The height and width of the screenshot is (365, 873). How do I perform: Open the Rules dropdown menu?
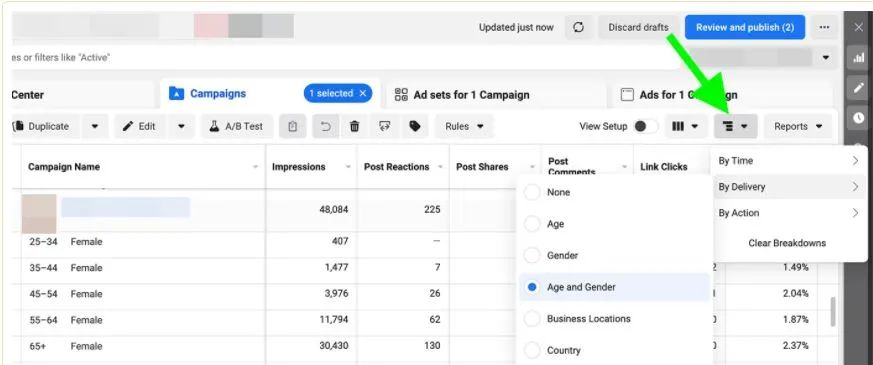tap(464, 126)
